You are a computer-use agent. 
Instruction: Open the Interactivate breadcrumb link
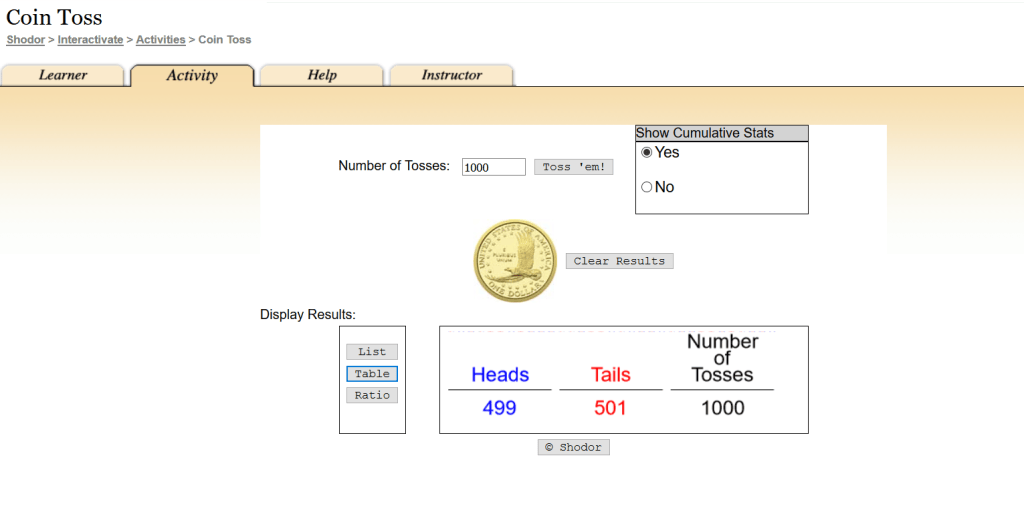click(x=90, y=40)
